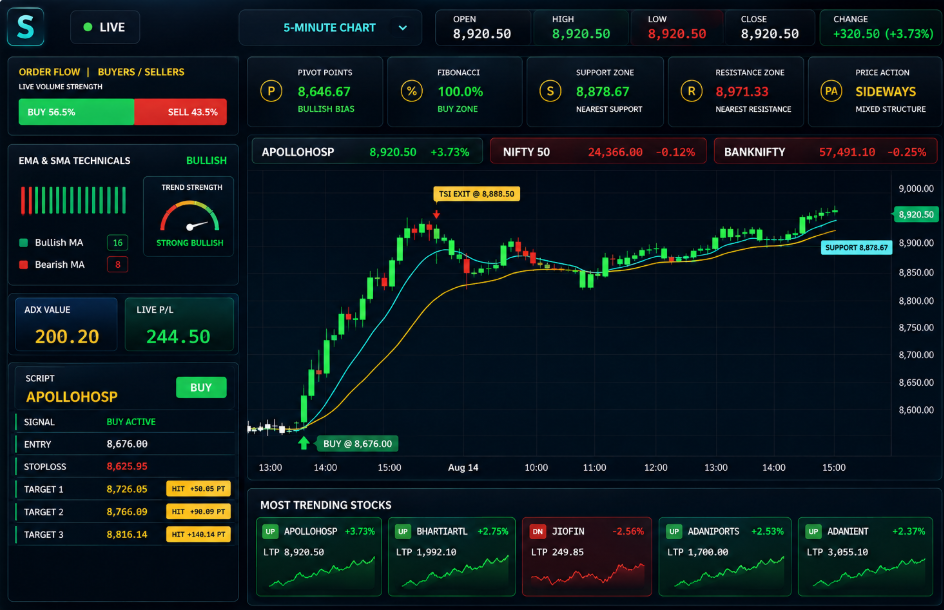
Task: Click the entry value 8,676.00
Action: click(127, 444)
